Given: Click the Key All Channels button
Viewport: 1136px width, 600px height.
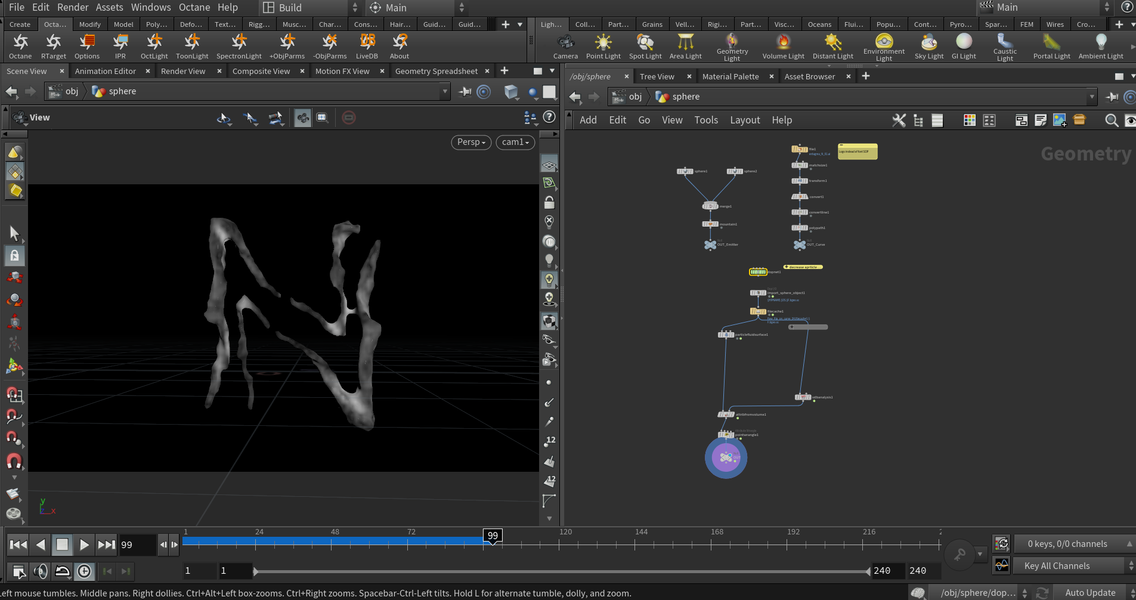Looking at the screenshot, I should point(1056,565).
